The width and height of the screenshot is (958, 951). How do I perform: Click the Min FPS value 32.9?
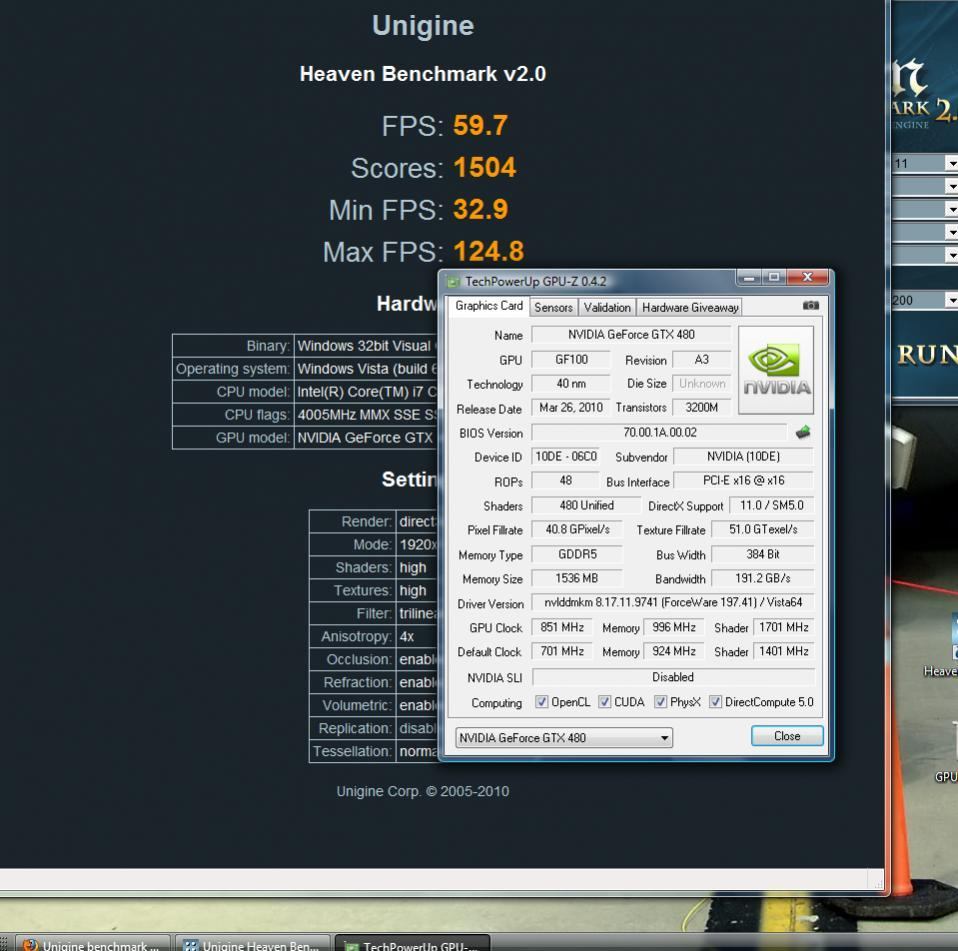tap(480, 210)
